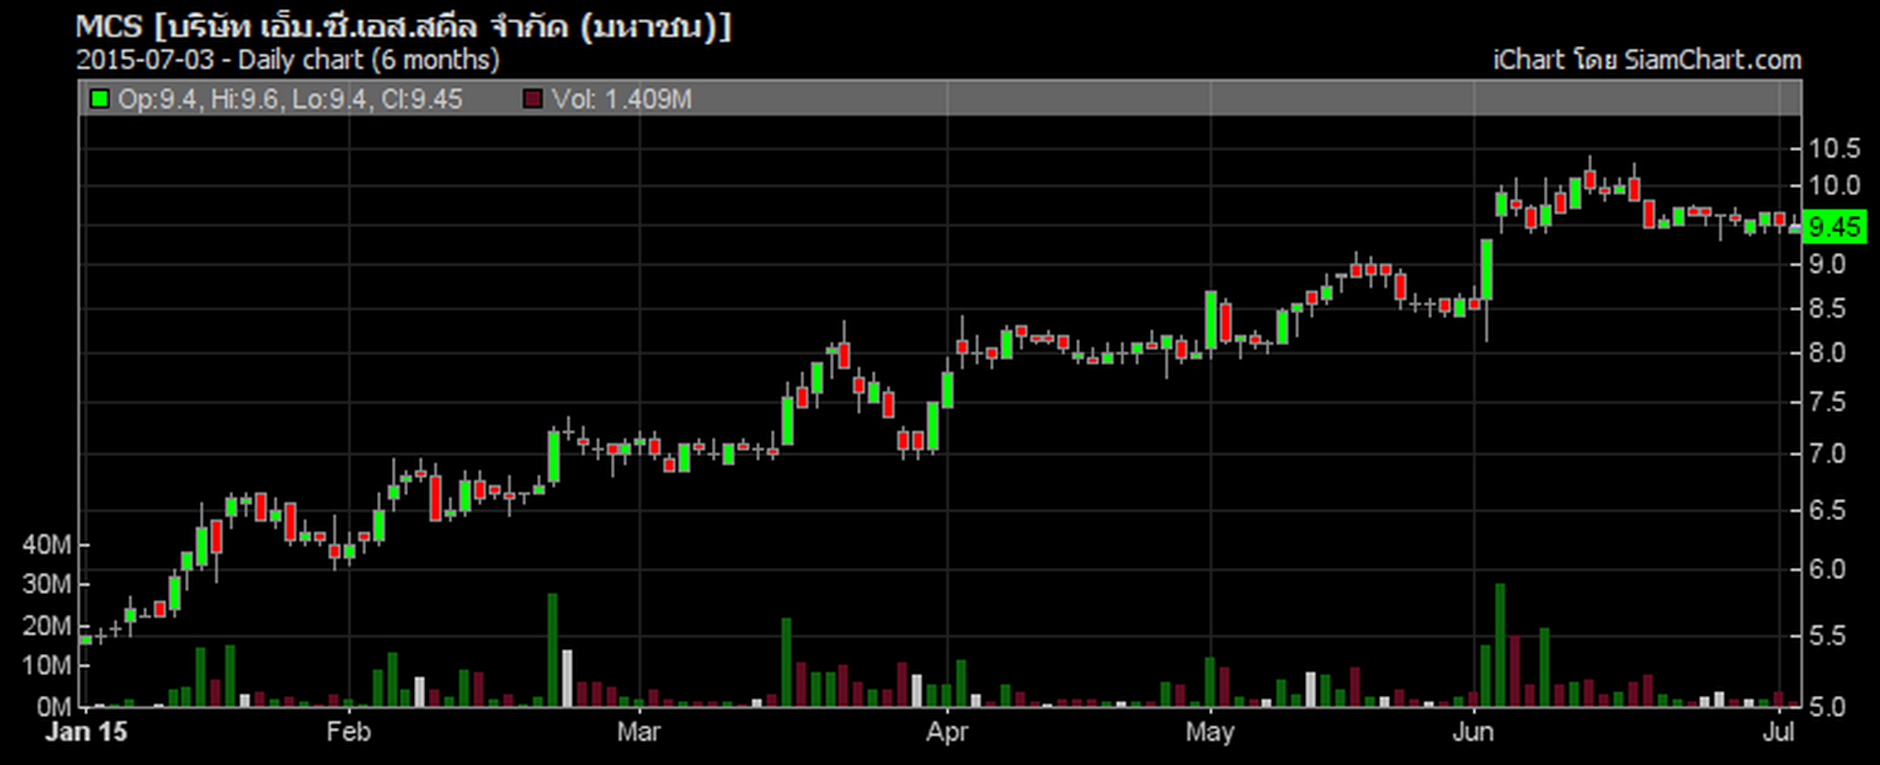Click the 30M volume axis label
Screen dimensions: 1880x765
pos(47,584)
